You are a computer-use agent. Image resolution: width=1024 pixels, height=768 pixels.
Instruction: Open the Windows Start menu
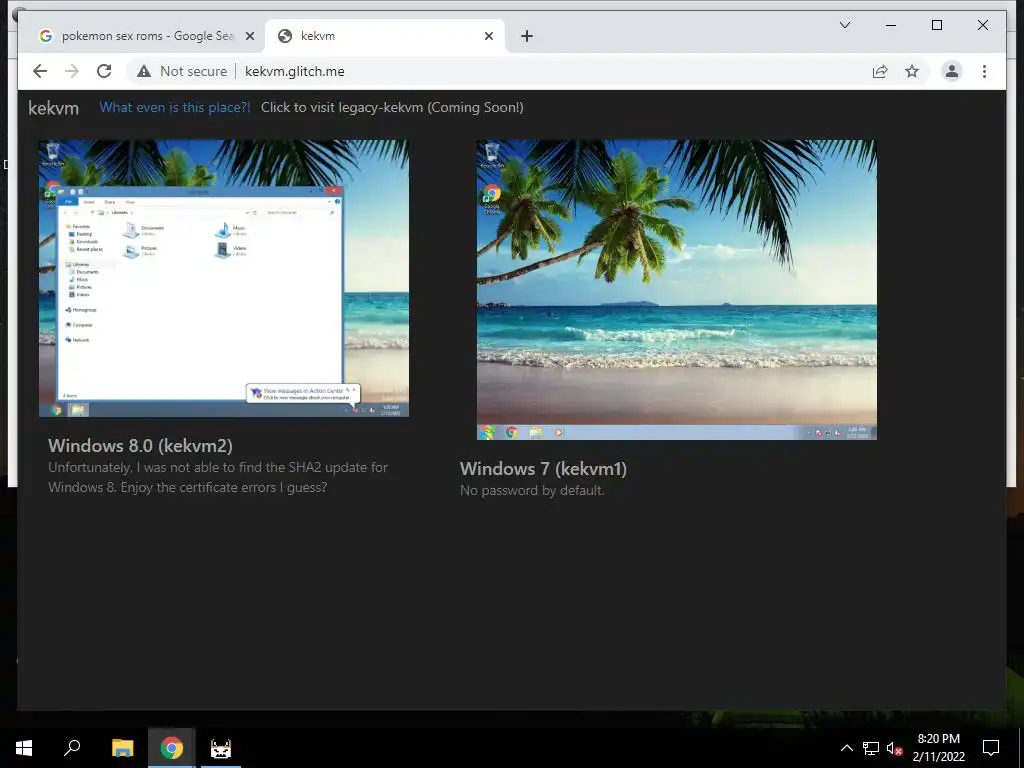click(24, 748)
